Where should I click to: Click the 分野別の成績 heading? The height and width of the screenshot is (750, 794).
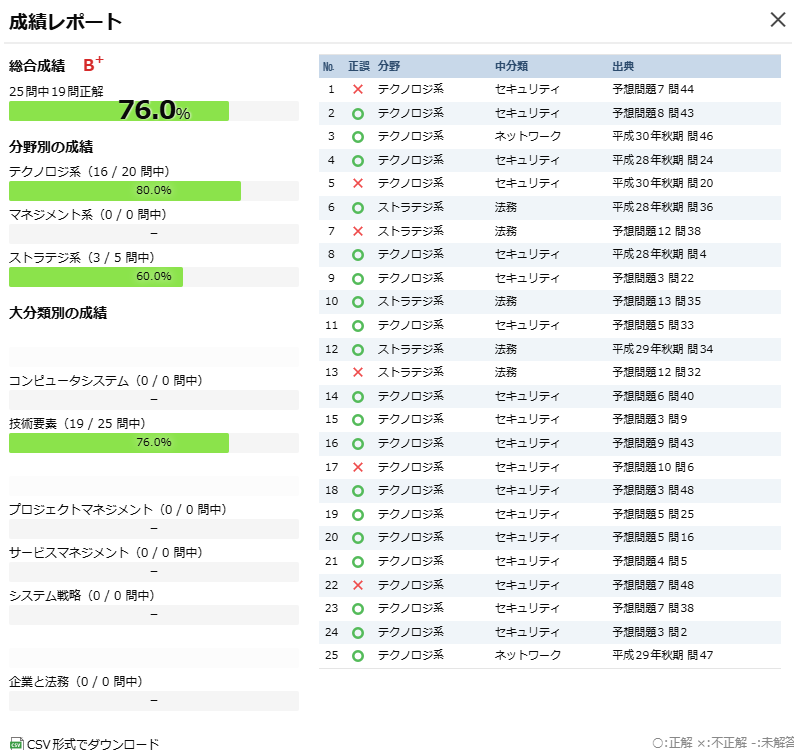(51, 147)
